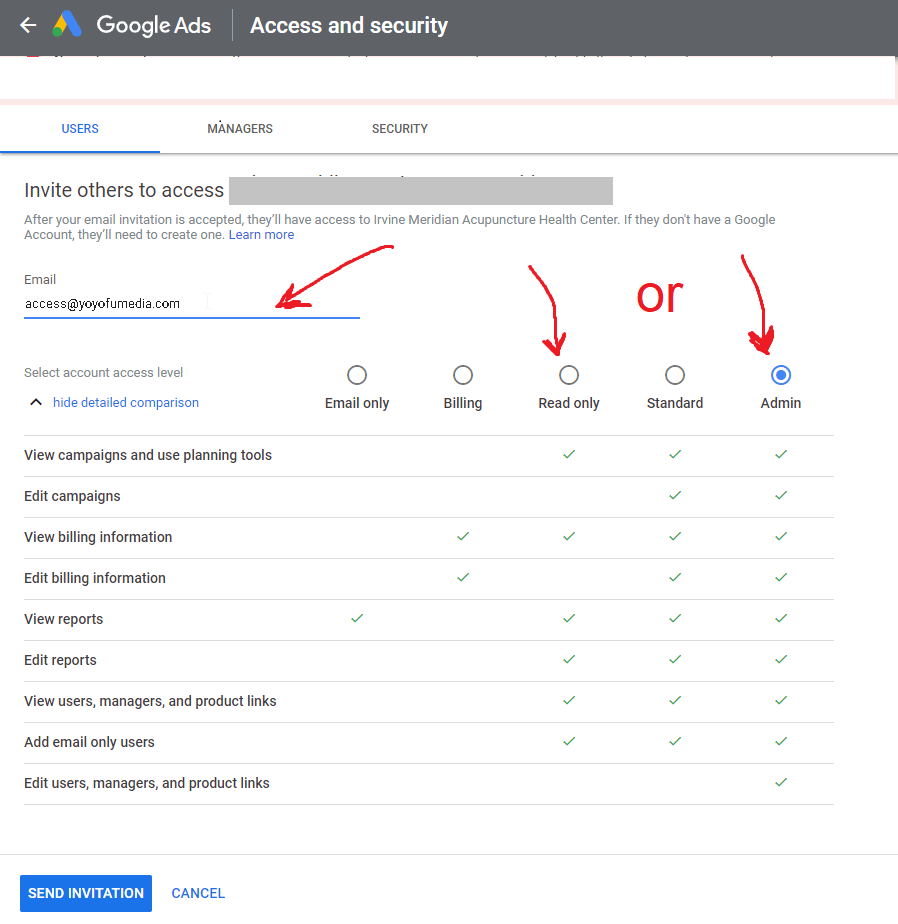Click the checkmark for View campaigns under Read only
Screen dimensions: 898x924
click(569, 455)
